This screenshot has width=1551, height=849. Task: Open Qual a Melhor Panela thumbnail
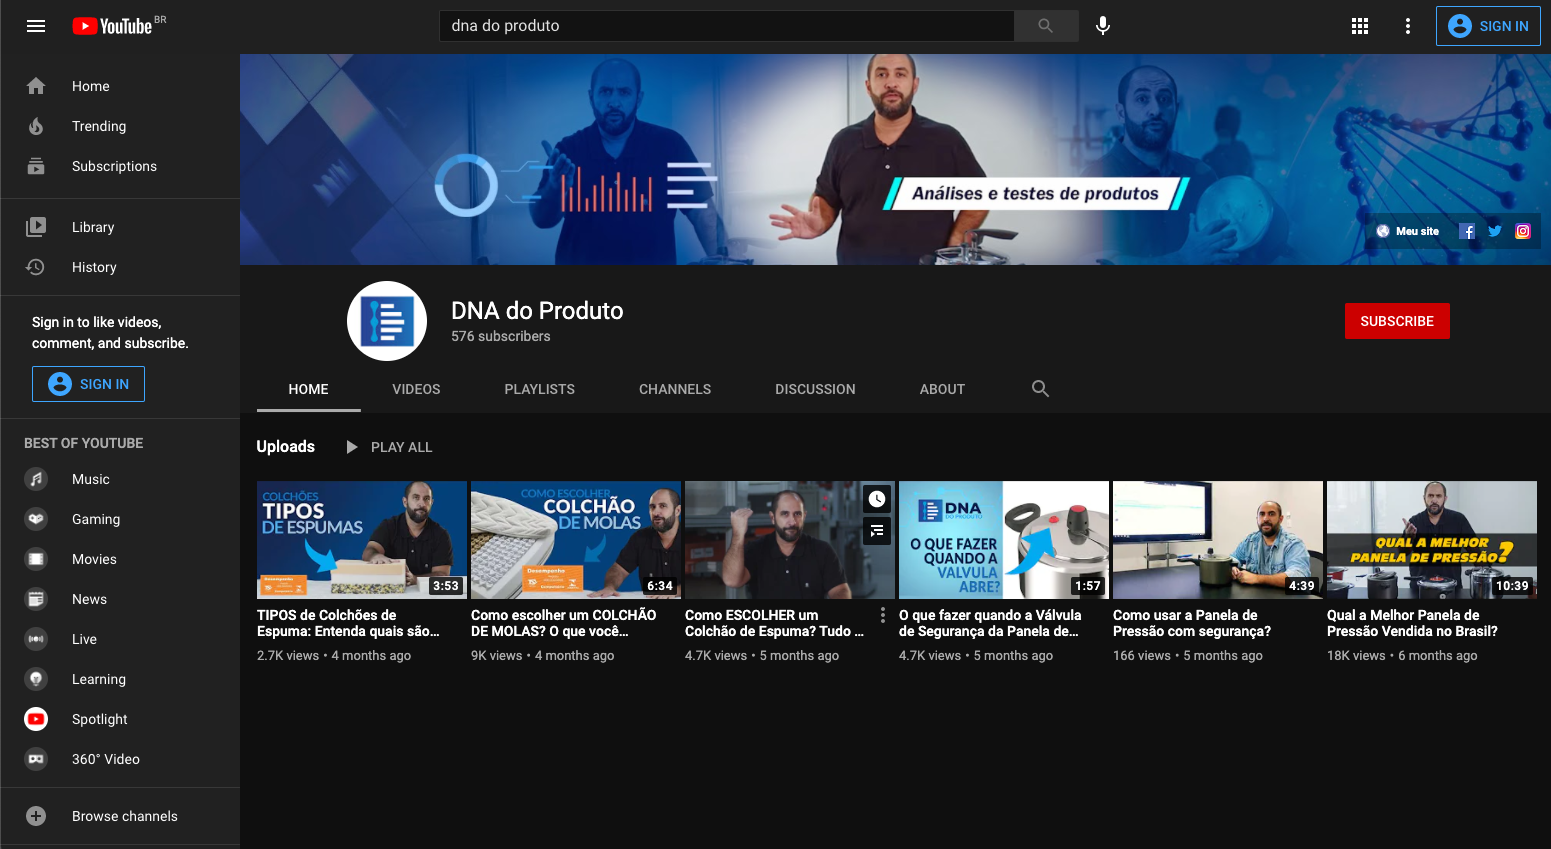tap(1432, 540)
